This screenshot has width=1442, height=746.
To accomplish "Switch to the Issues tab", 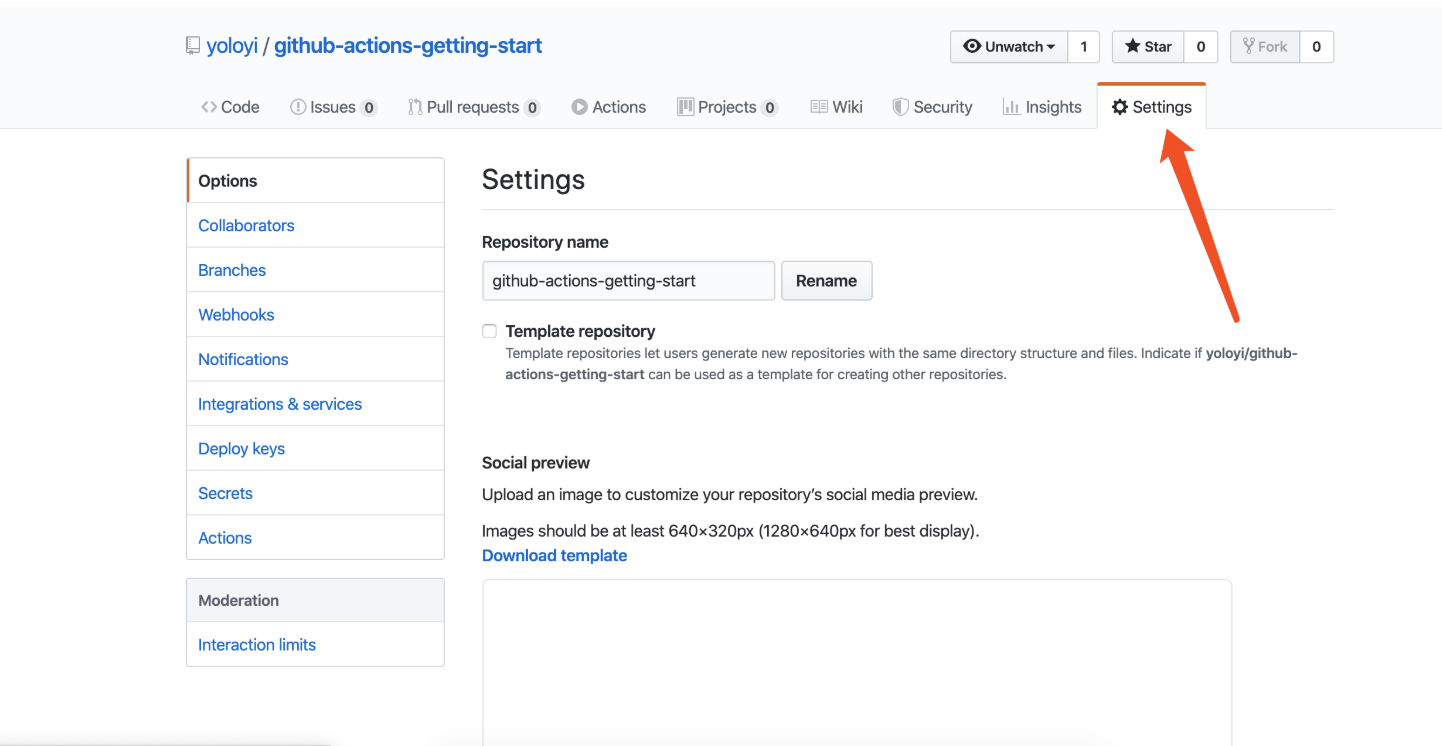I will coord(333,107).
